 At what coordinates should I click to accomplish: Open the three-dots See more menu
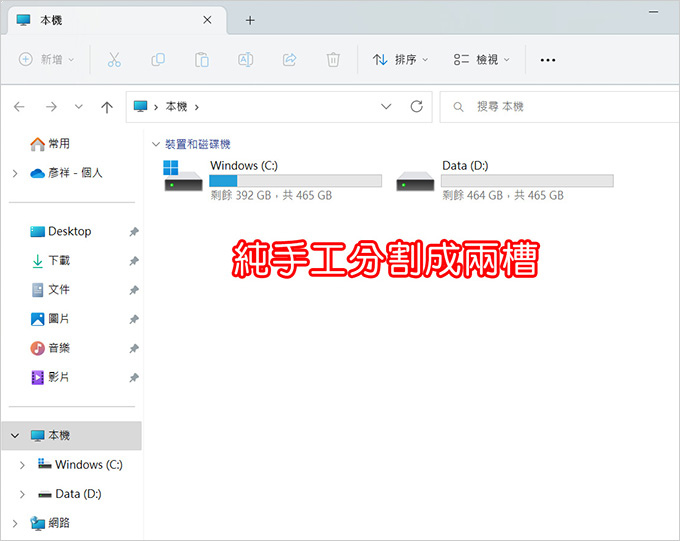[x=548, y=60]
